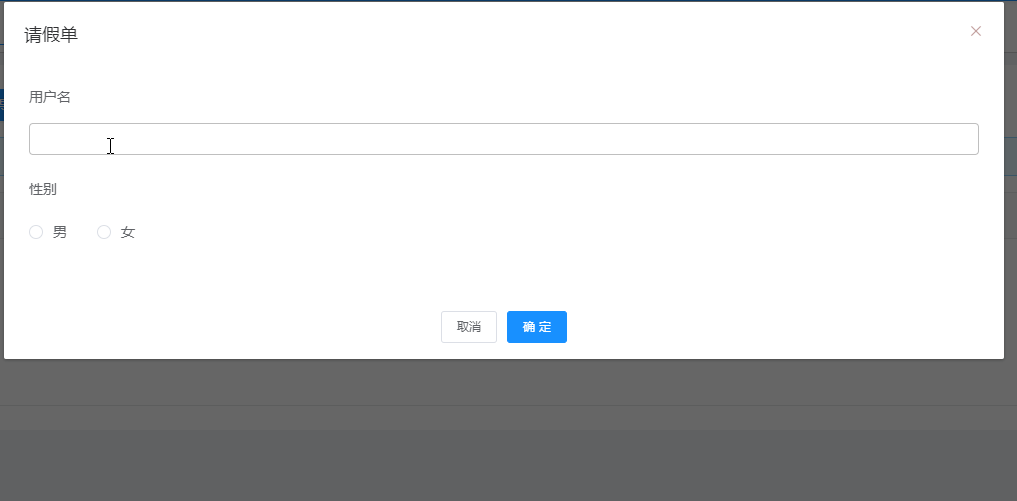Click the 确 character on the blue button

529,327
